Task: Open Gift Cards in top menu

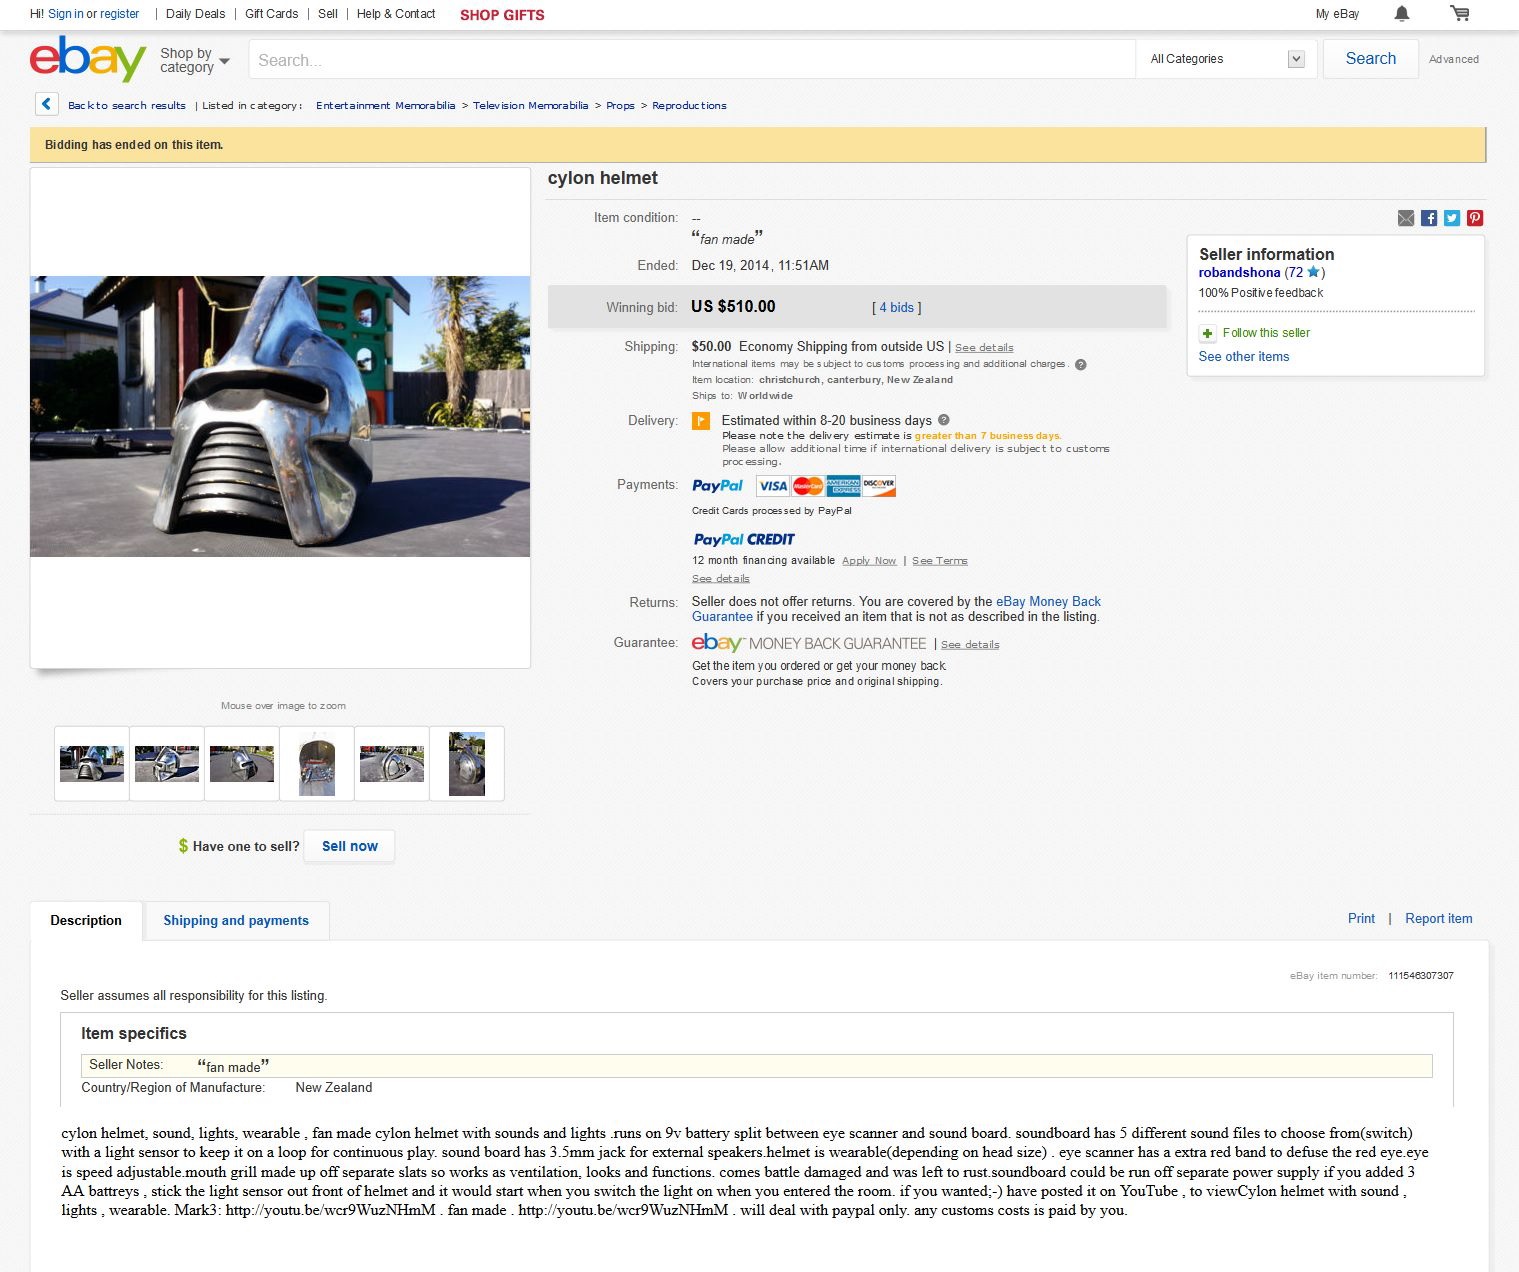Action: click(272, 14)
